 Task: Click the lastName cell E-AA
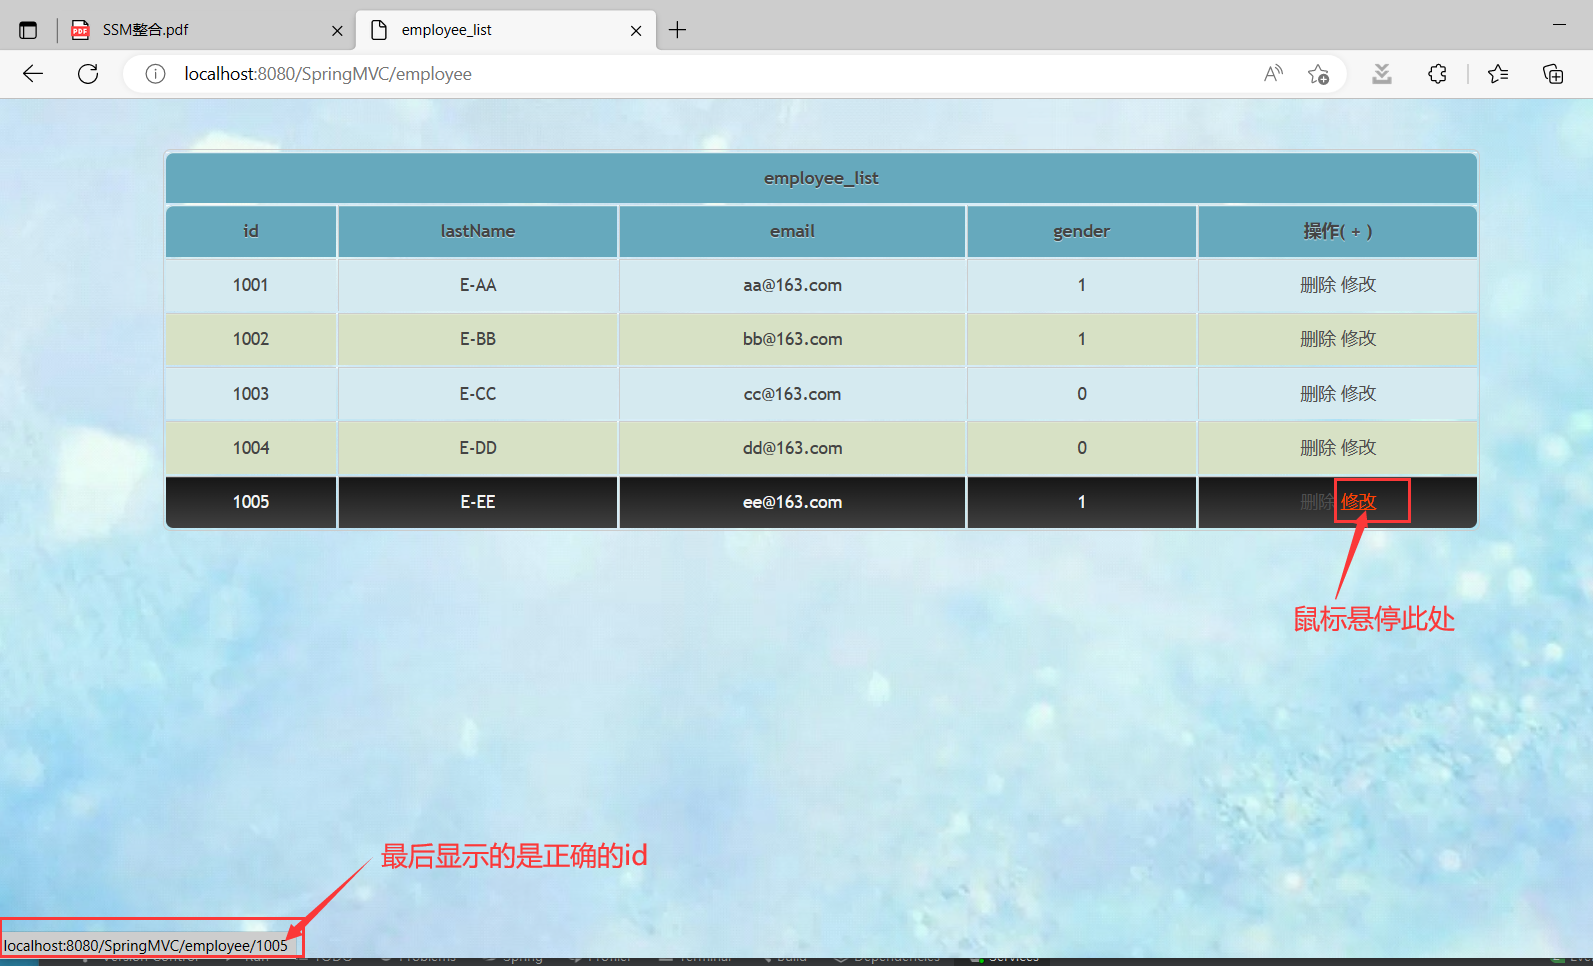478,285
